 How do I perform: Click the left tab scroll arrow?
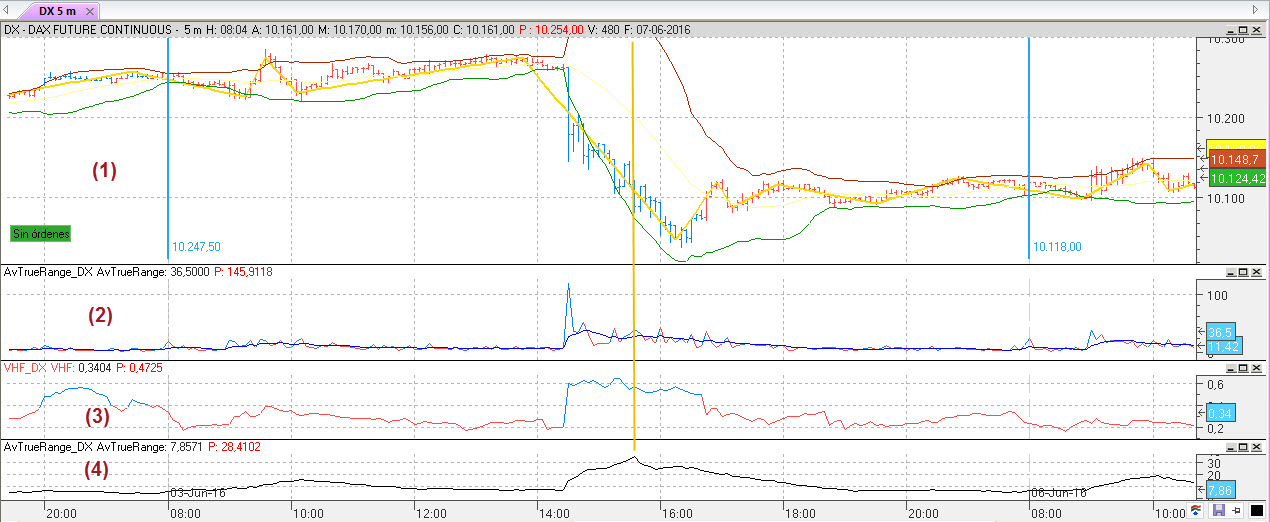[x=8, y=10]
